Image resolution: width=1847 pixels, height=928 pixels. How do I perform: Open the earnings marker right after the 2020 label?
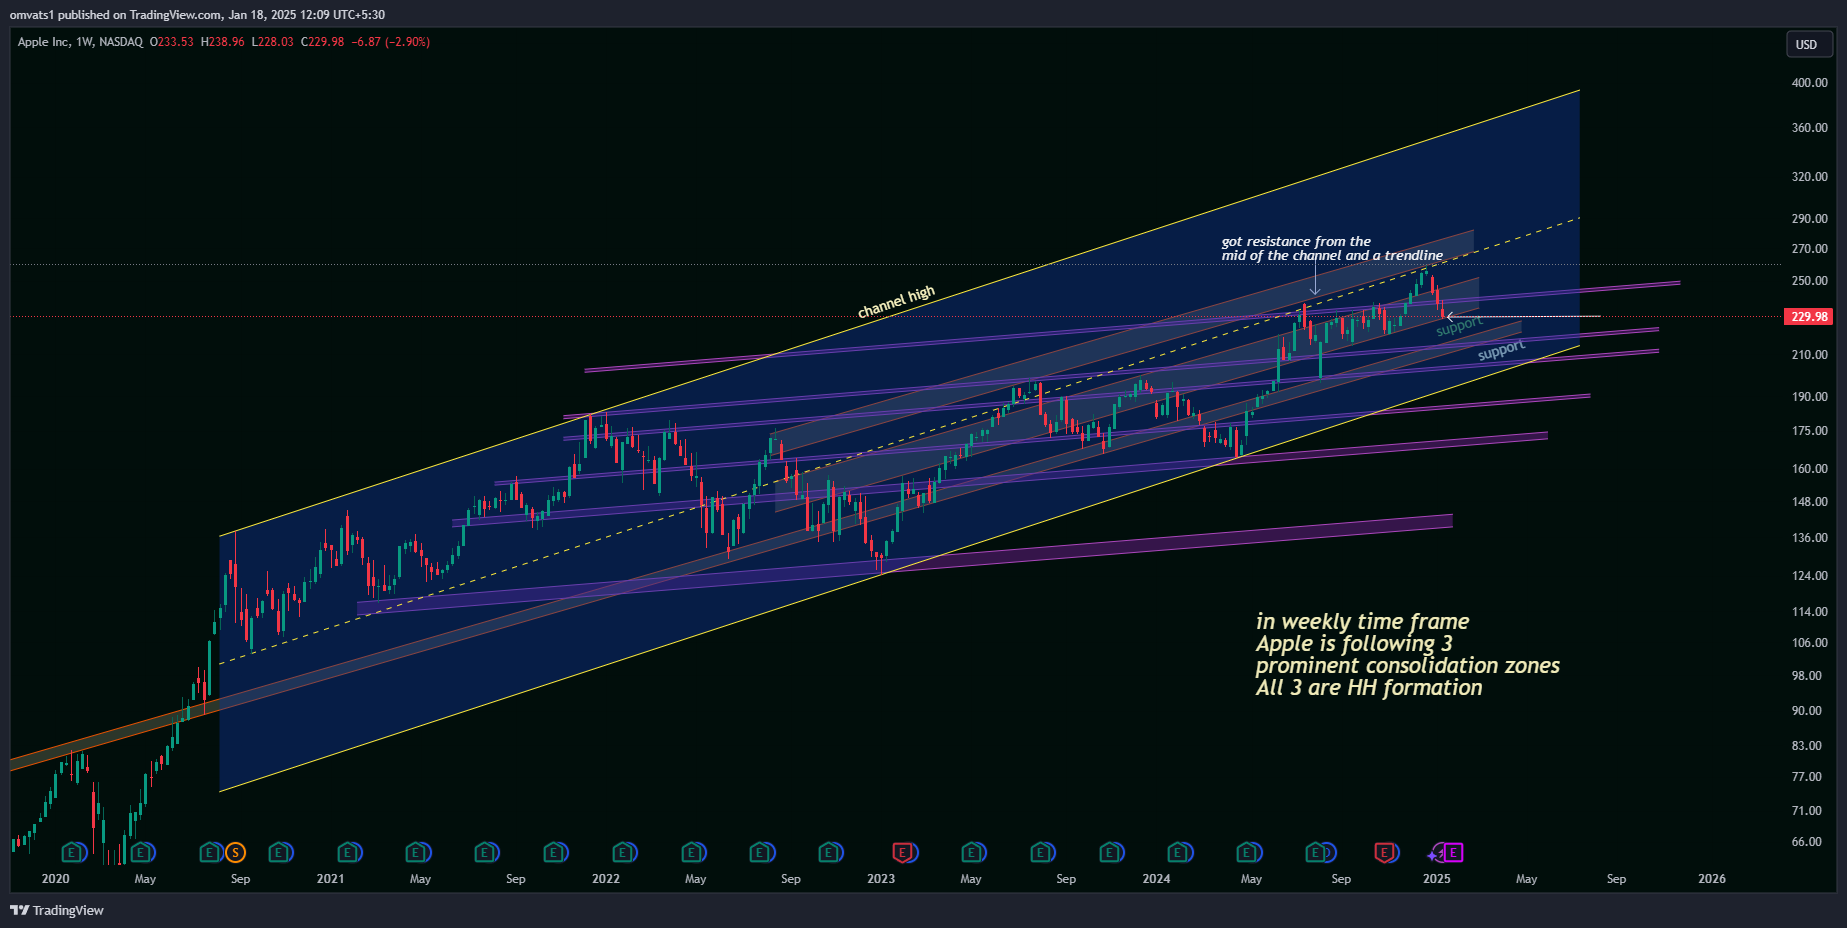pyautogui.click(x=72, y=853)
